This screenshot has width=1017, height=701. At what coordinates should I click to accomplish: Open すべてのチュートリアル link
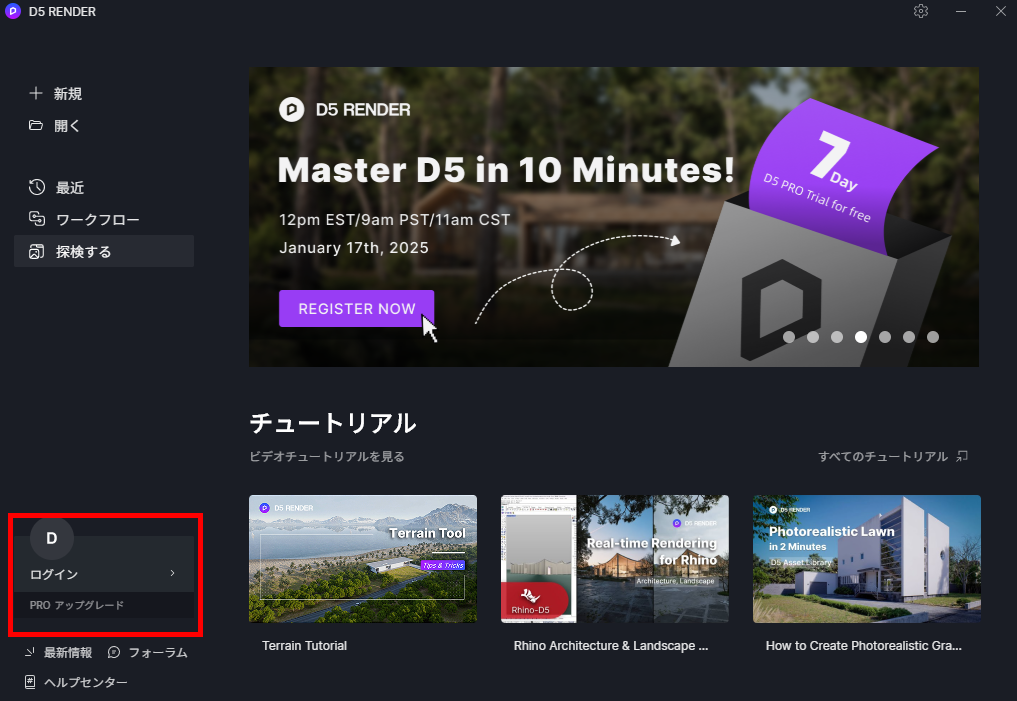[883, 457]
